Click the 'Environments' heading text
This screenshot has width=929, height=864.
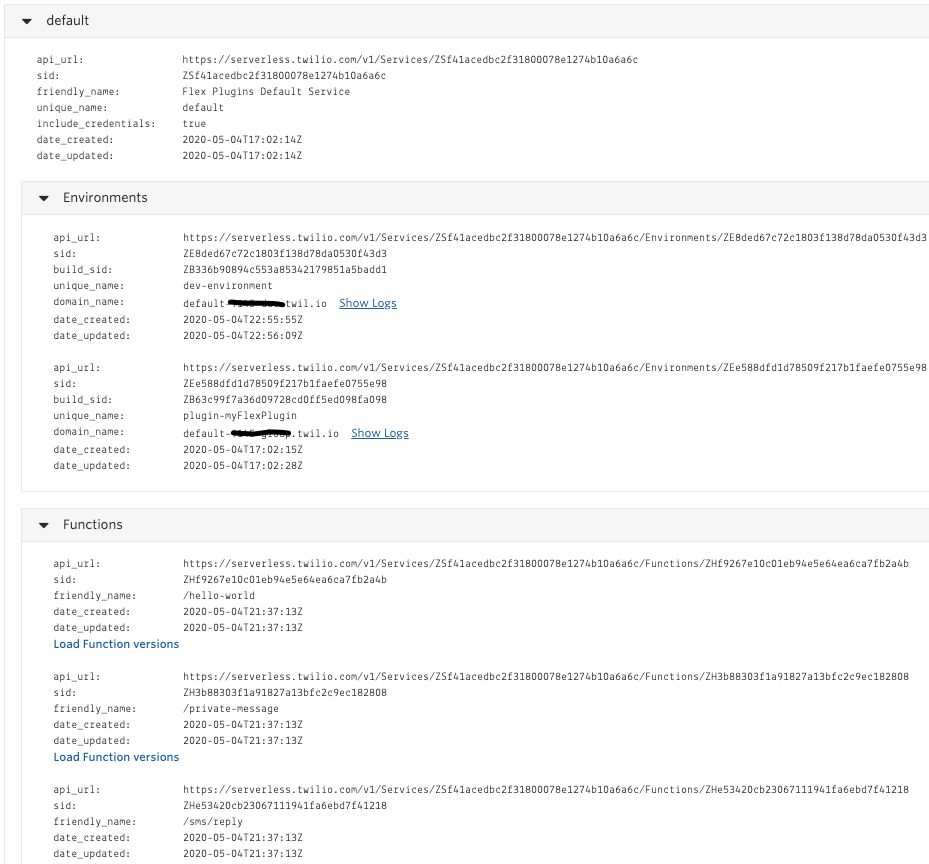[105, 198]
